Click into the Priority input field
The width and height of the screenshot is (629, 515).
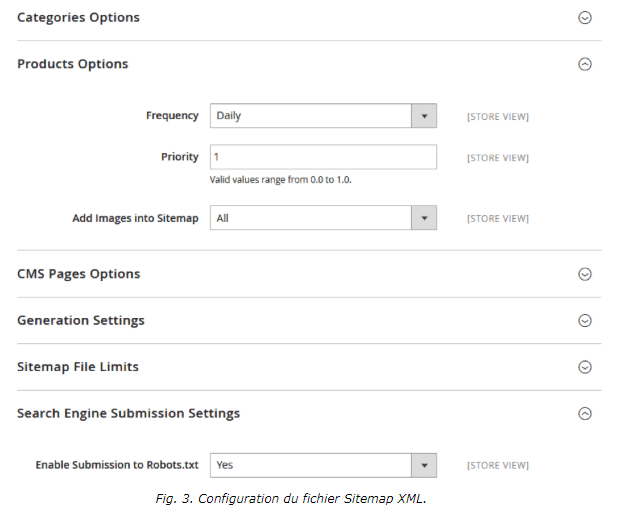tap(323, 157)
